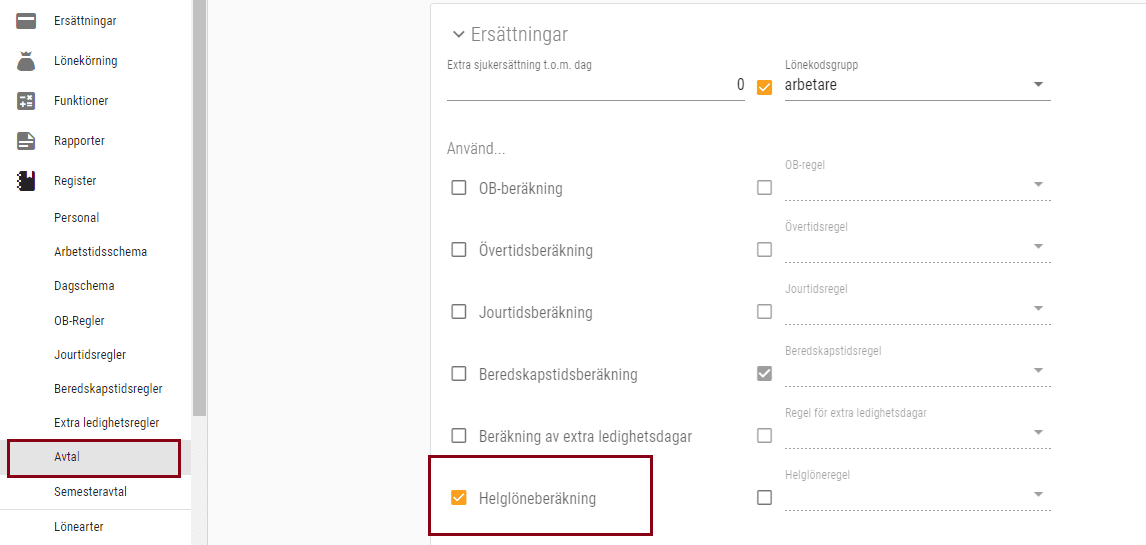The image size is (1146, 545).
Task: Click the Funktioner calculator icon
Action: point(26,101)
